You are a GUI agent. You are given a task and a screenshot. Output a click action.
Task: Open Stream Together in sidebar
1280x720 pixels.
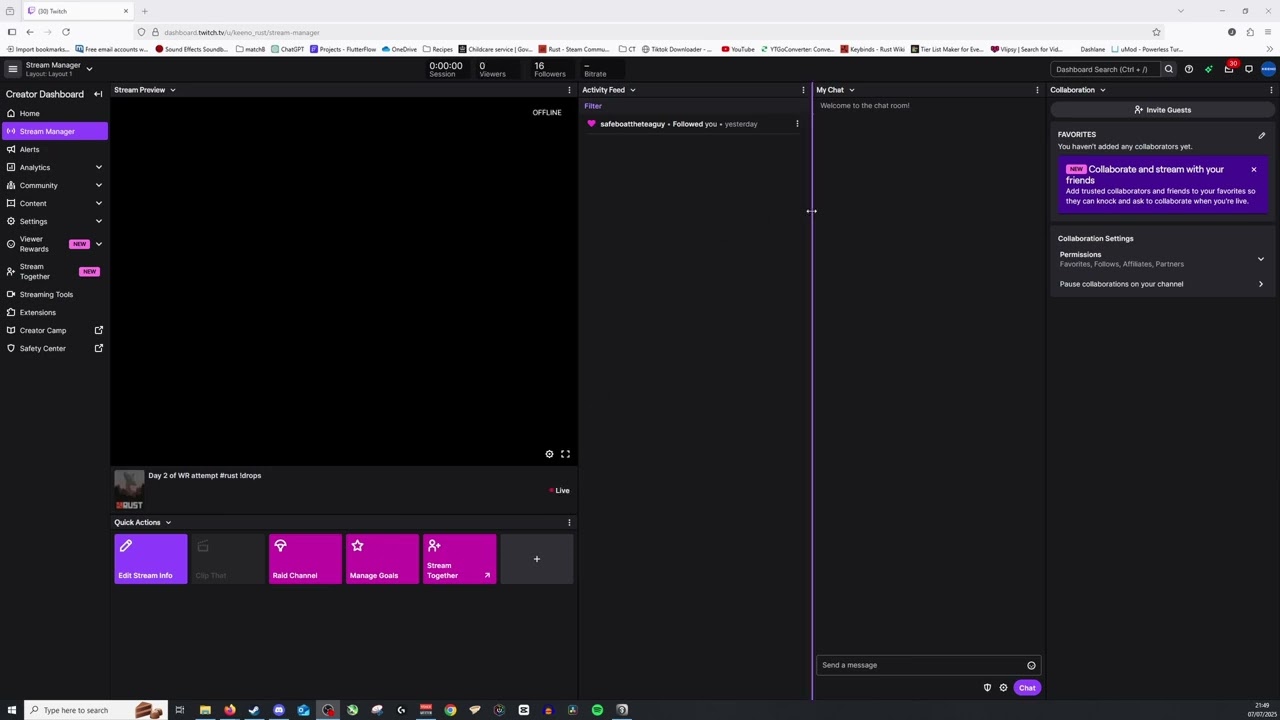(x=55, y=271)
